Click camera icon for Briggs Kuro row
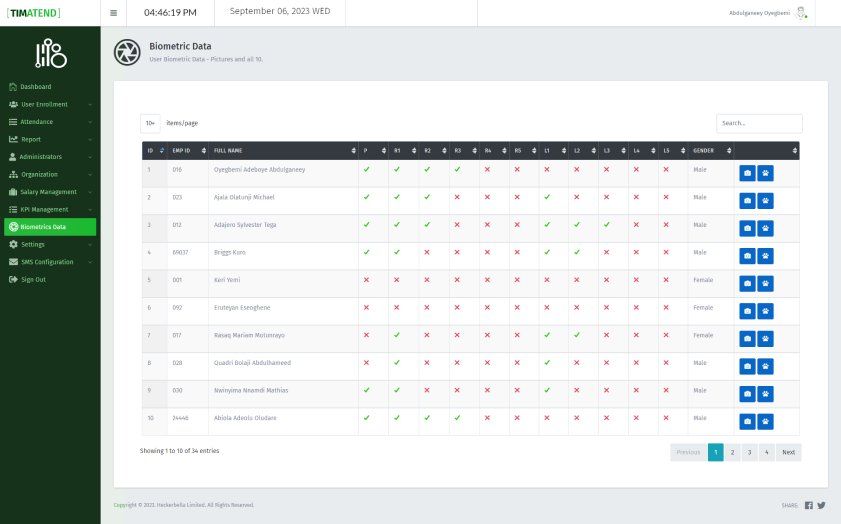Viewport: 841px width, 524px height. [747, 256]
